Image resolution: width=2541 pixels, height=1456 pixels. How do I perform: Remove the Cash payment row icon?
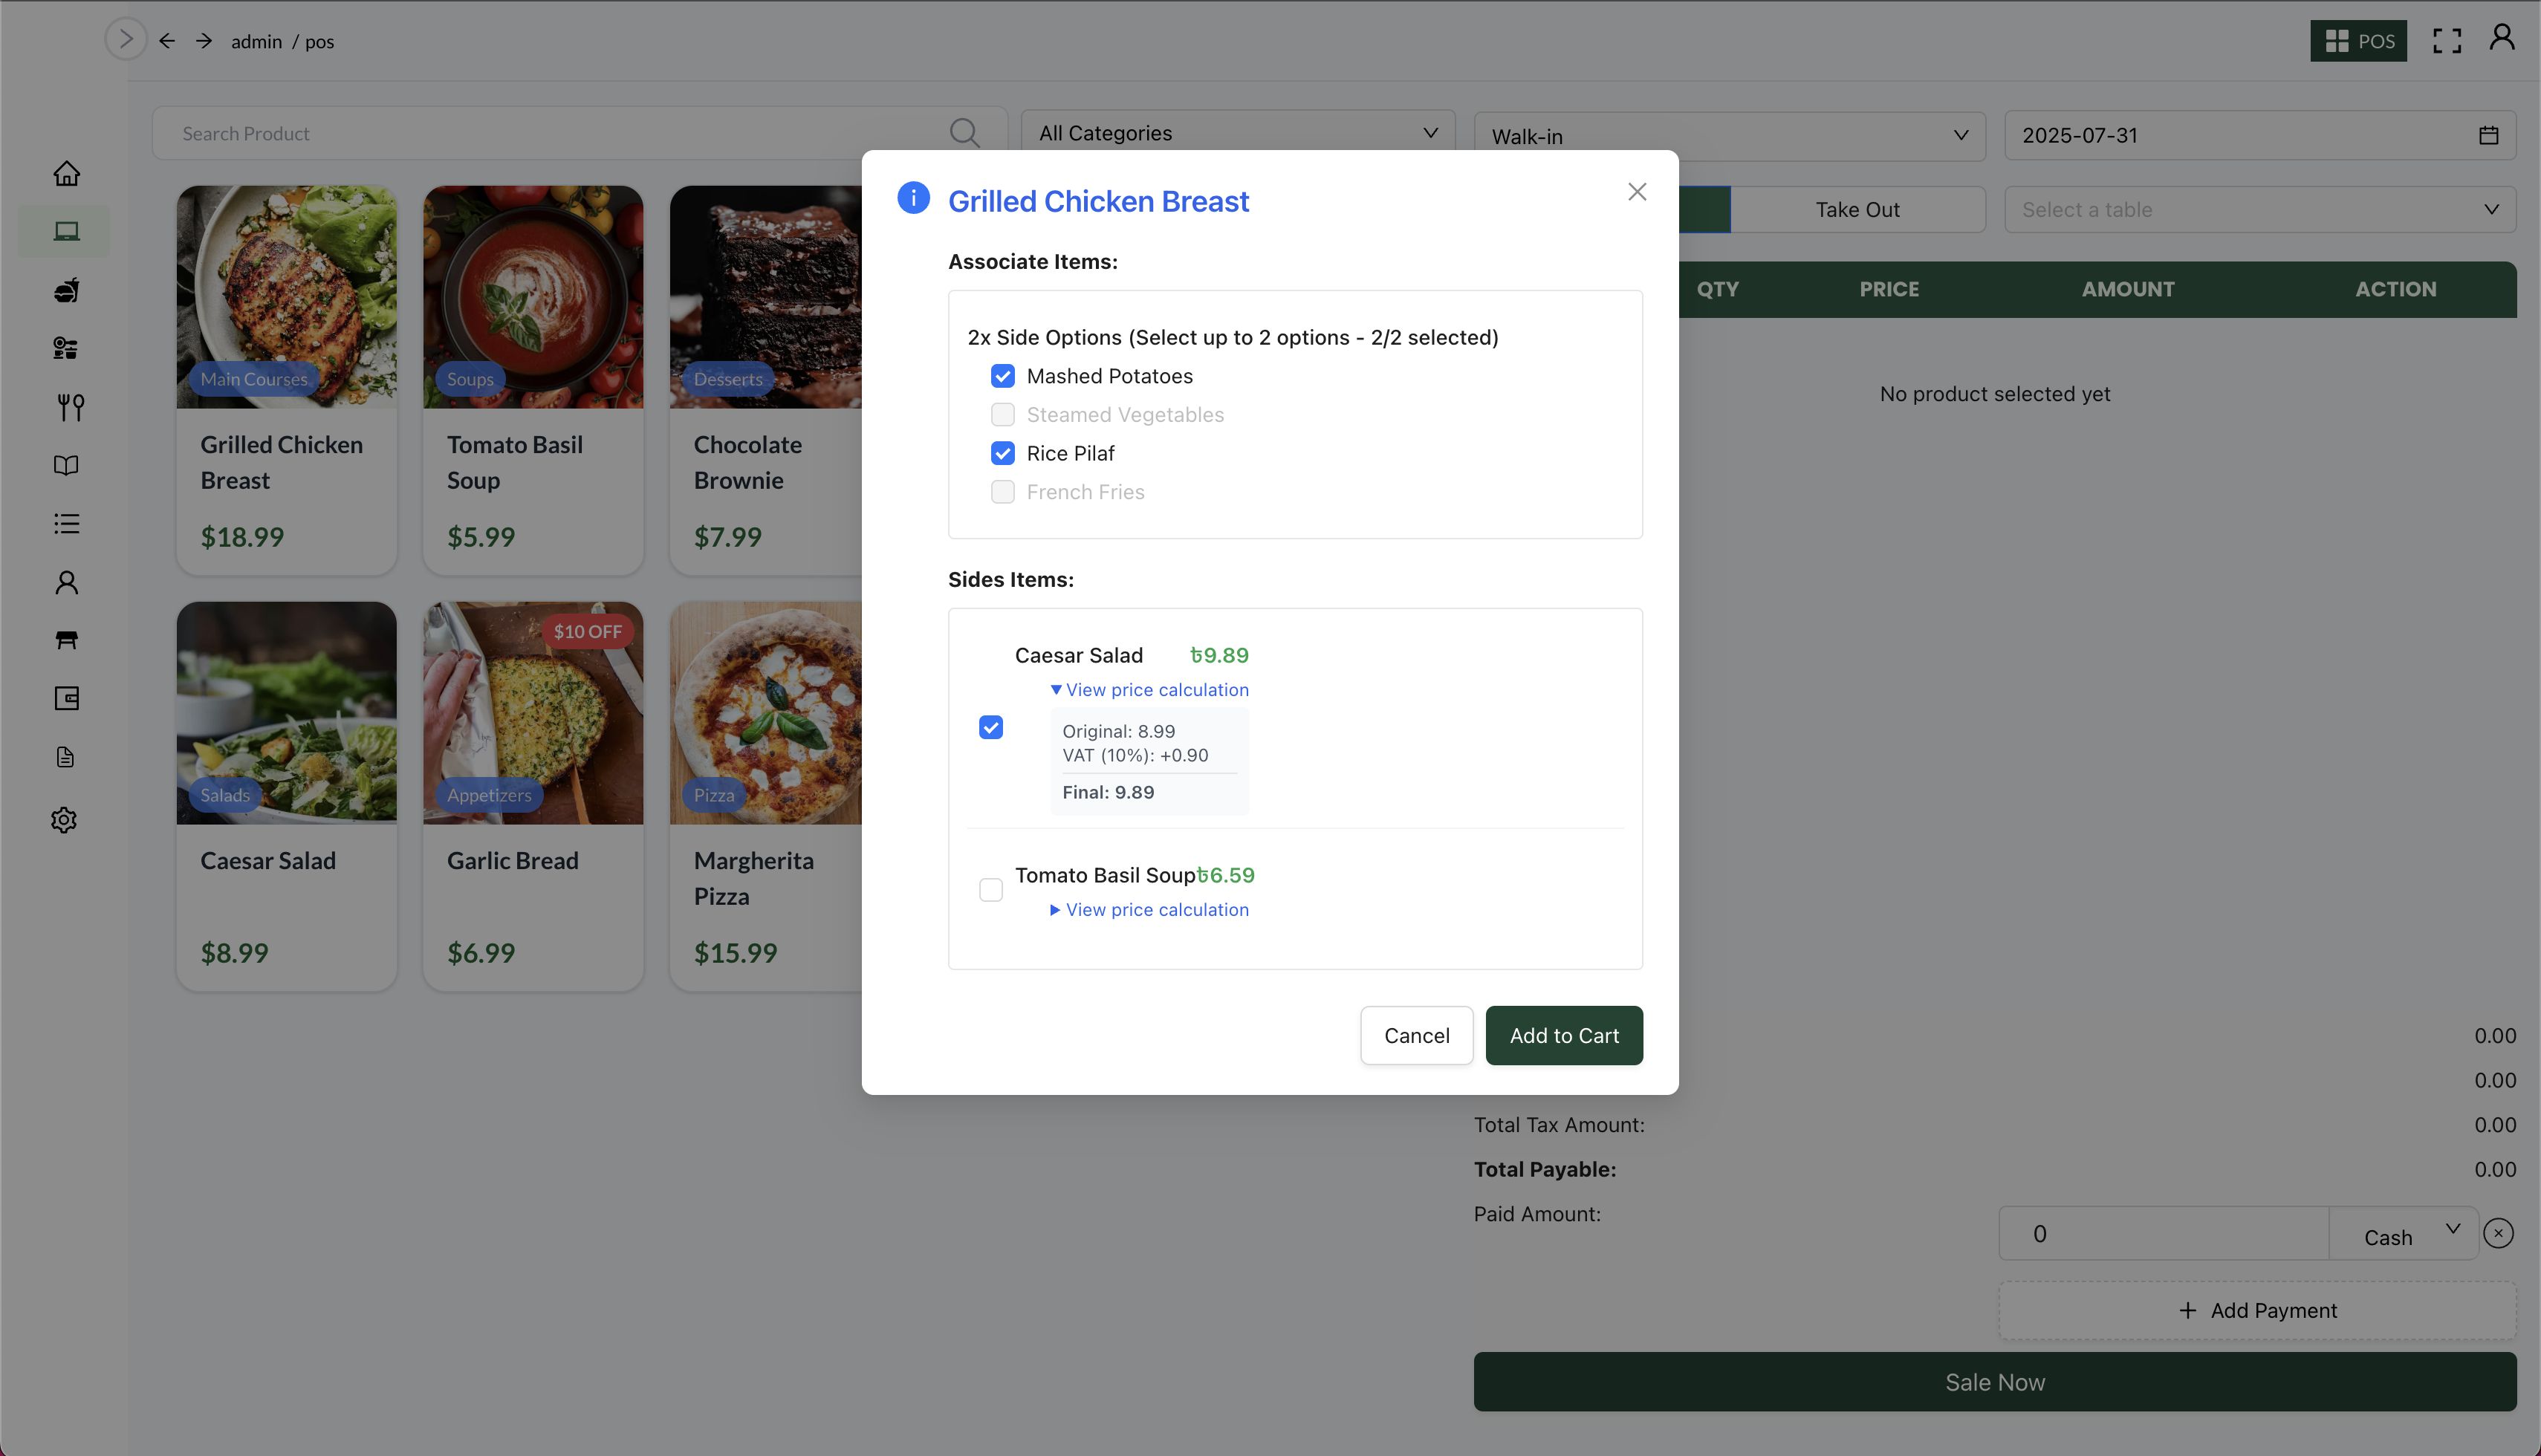(2497, 1234)
